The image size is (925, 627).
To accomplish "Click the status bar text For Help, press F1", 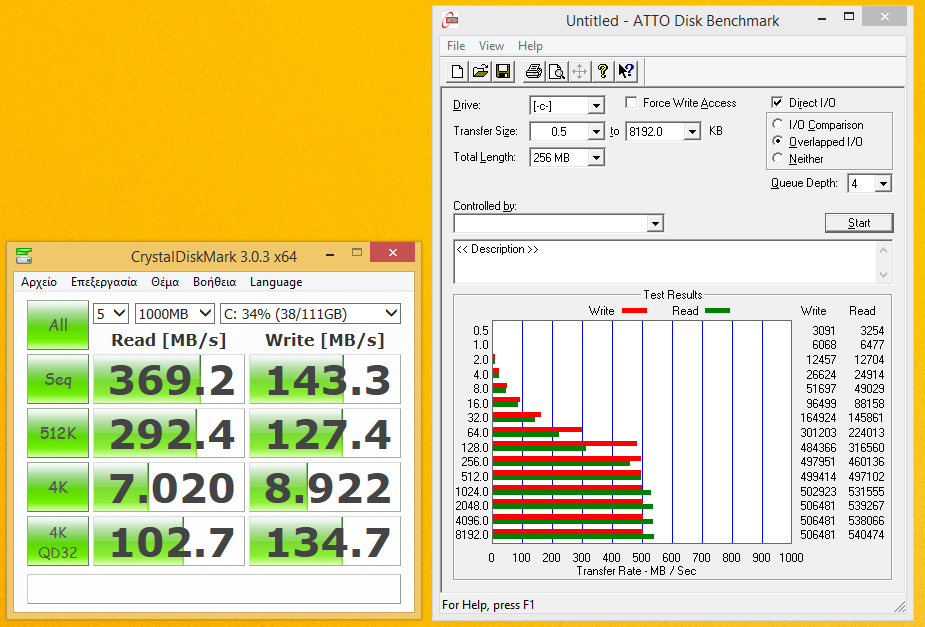I will (488, 605).
